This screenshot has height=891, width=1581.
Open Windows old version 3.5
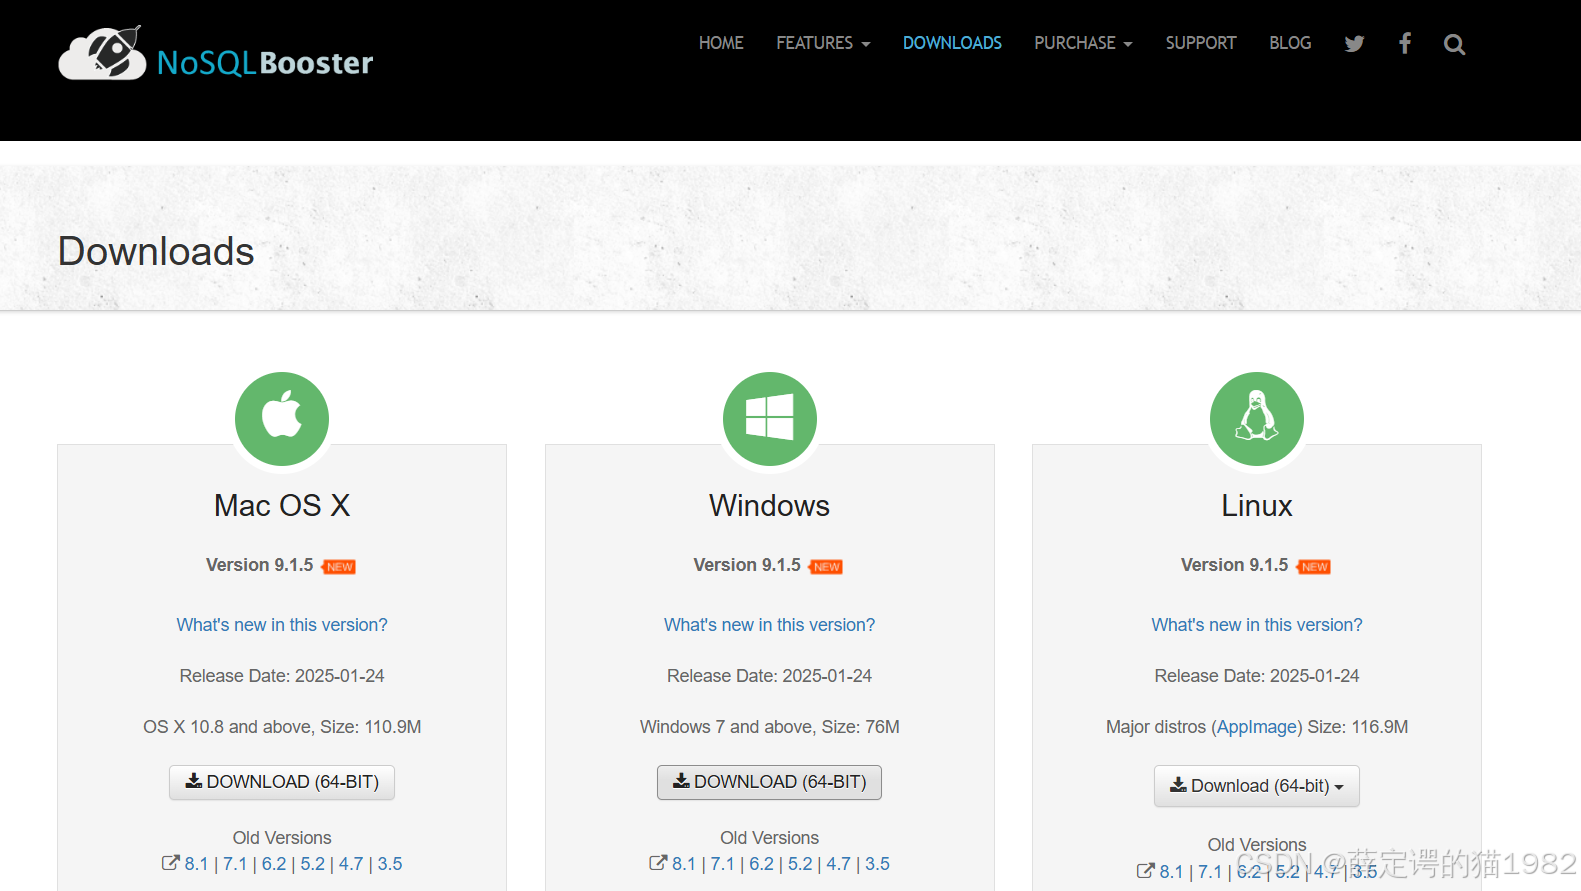877,864
